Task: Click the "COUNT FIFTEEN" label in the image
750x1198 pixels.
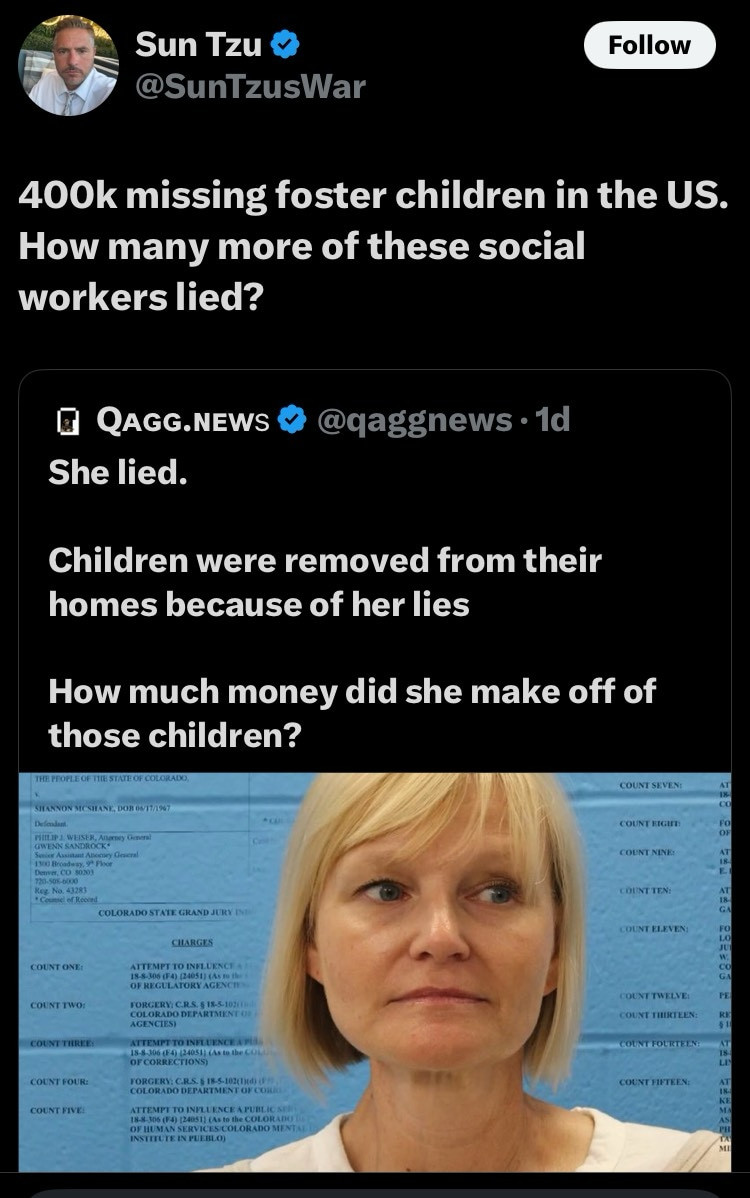Action: pos(652,1082)
